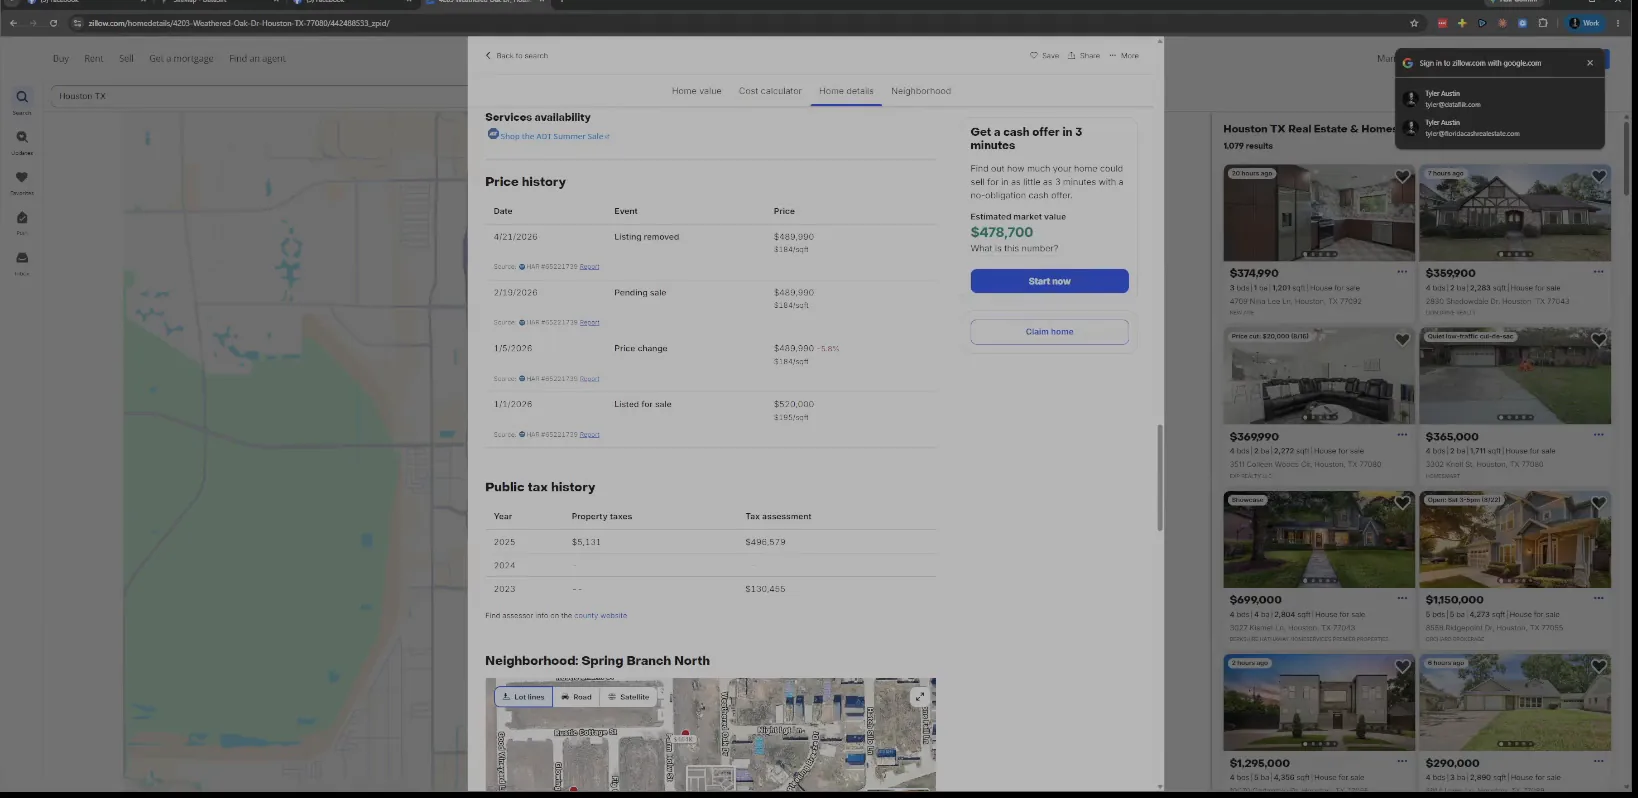1638x798 pixels.
Task: Close the Google sign-in popup
Action: [1590, 63]
